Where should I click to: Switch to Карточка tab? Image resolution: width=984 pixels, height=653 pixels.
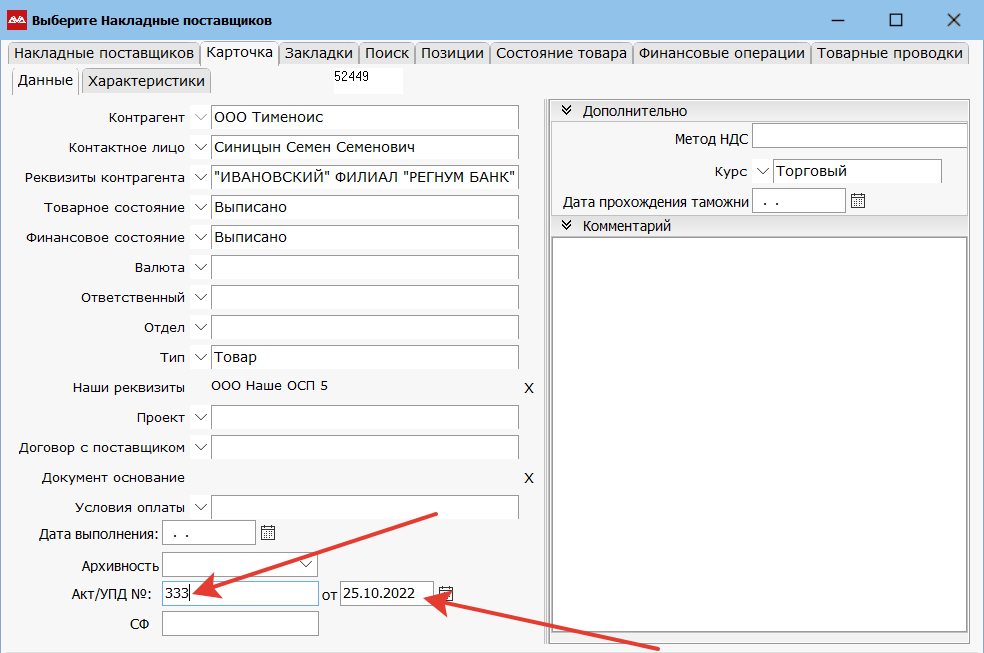(x=239, y=53)
